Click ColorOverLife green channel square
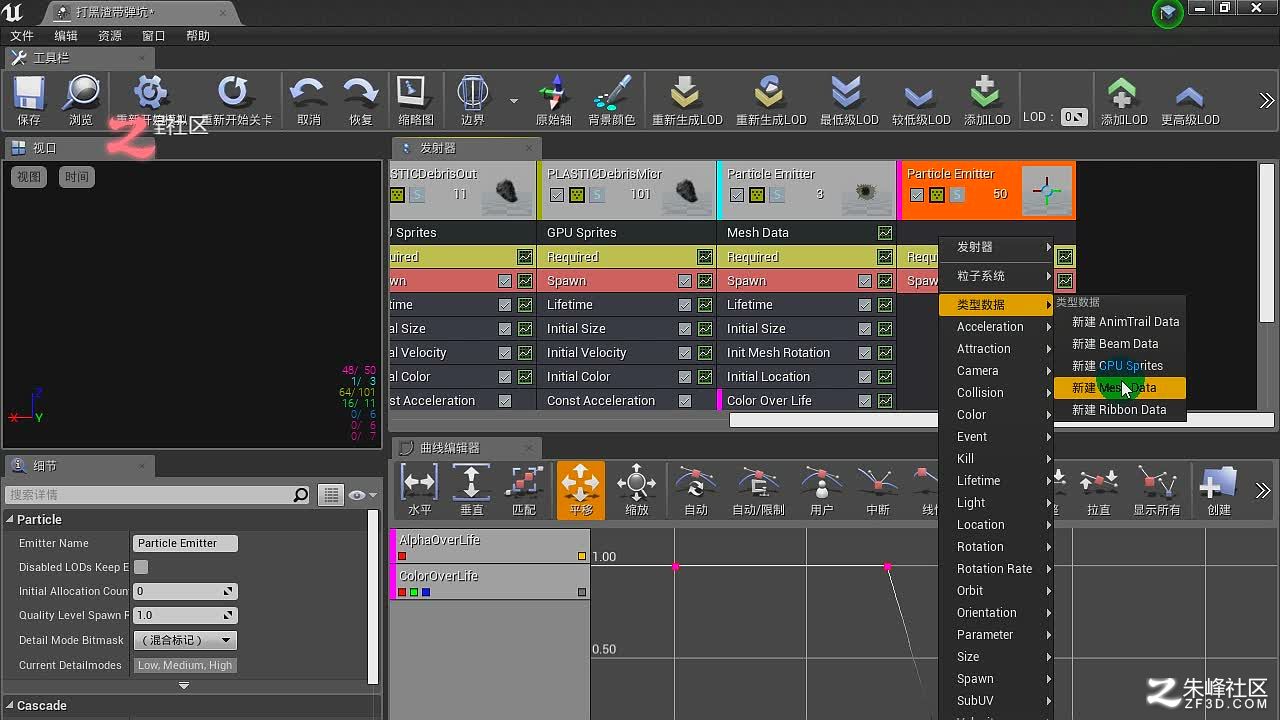1280x720 pixels. 414,592
